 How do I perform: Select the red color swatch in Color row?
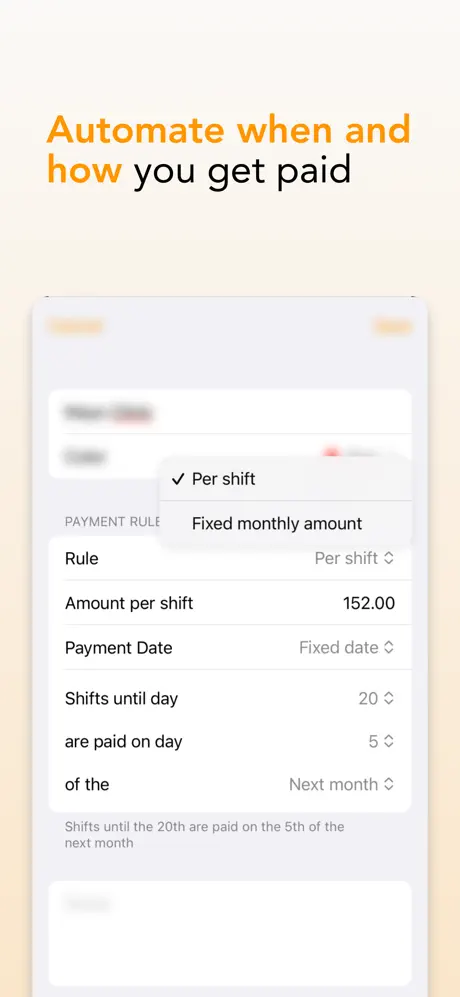tap(331, 454)
